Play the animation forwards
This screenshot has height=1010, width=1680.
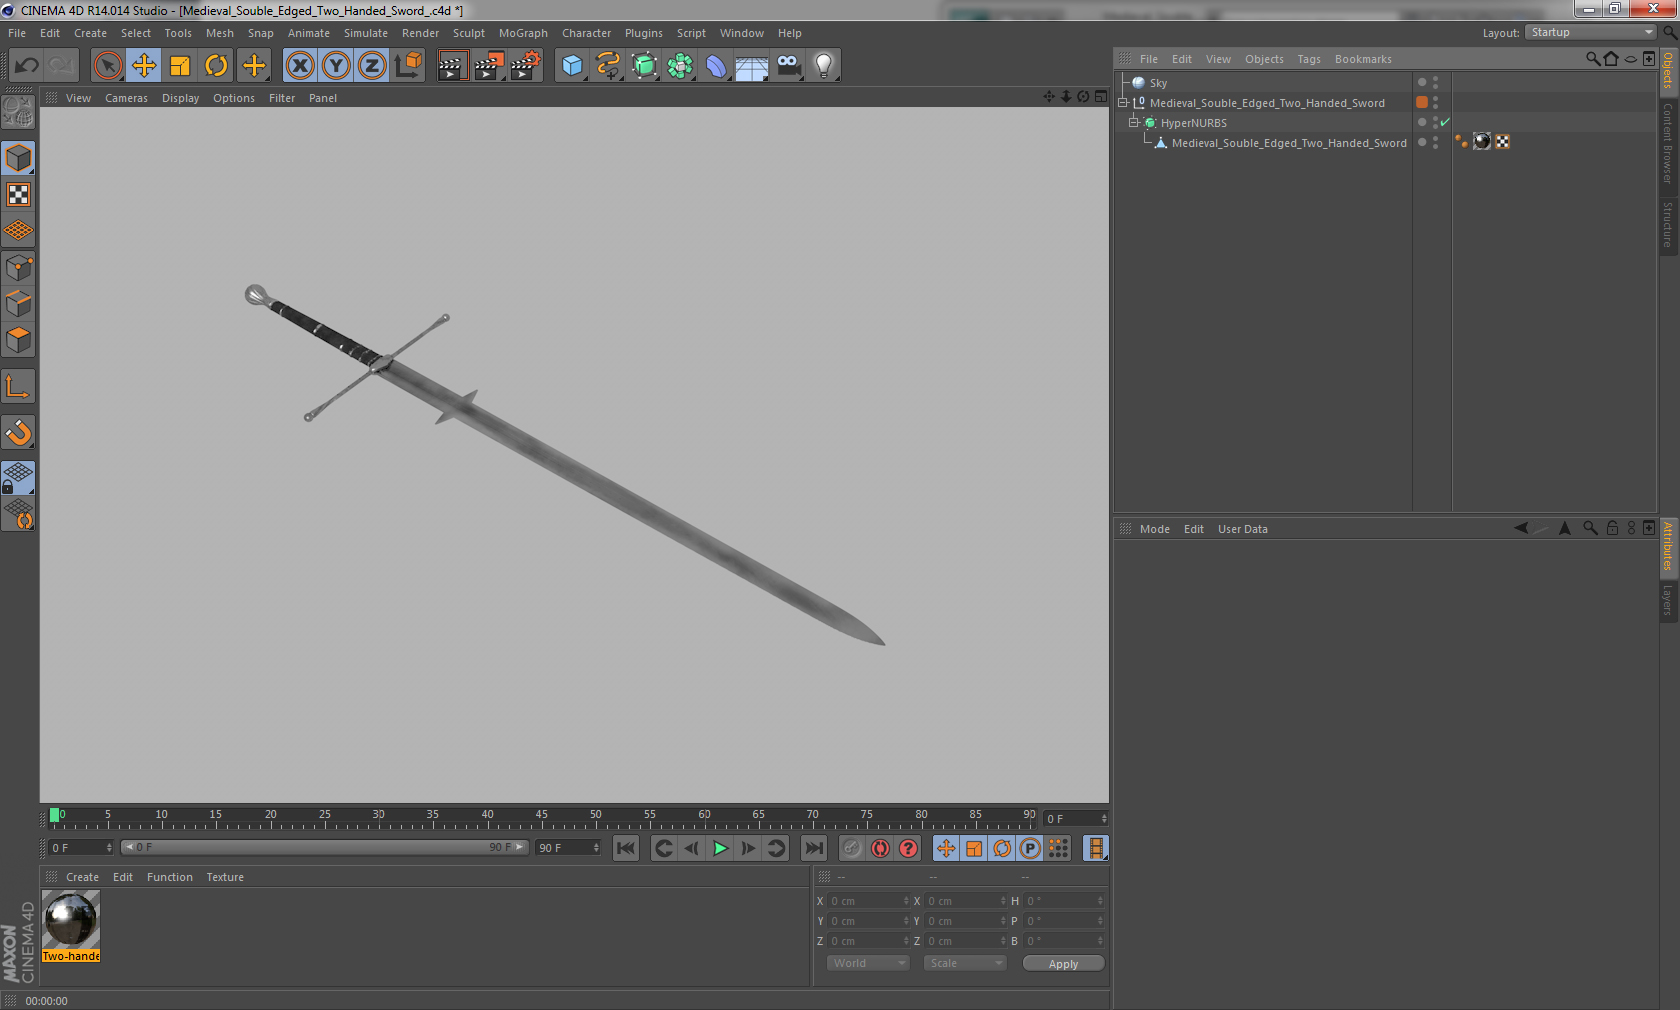(720, 848)
